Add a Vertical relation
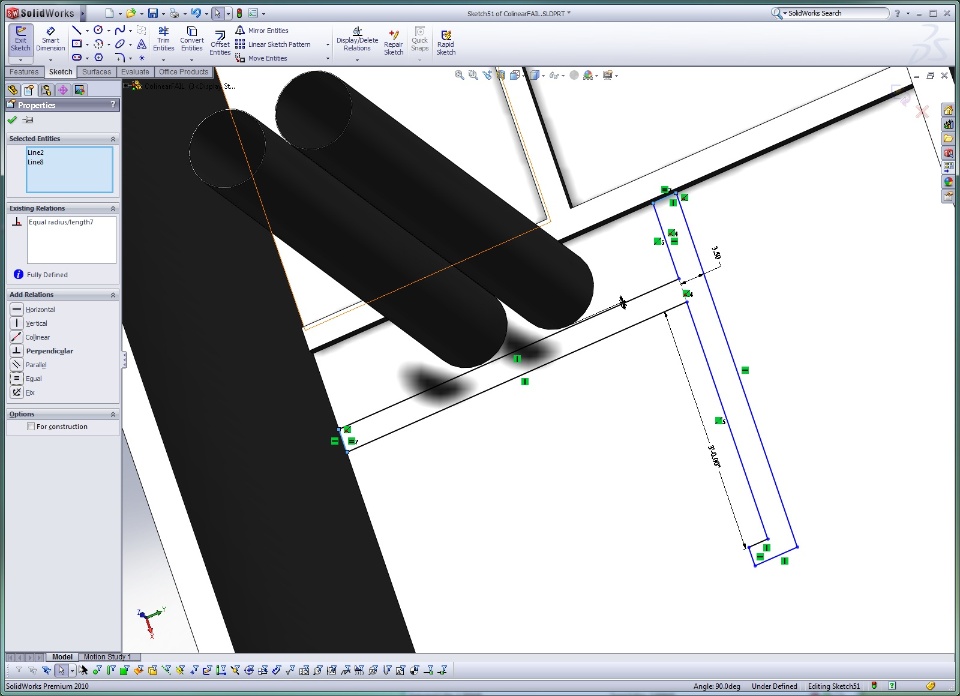 click(29, 323)
